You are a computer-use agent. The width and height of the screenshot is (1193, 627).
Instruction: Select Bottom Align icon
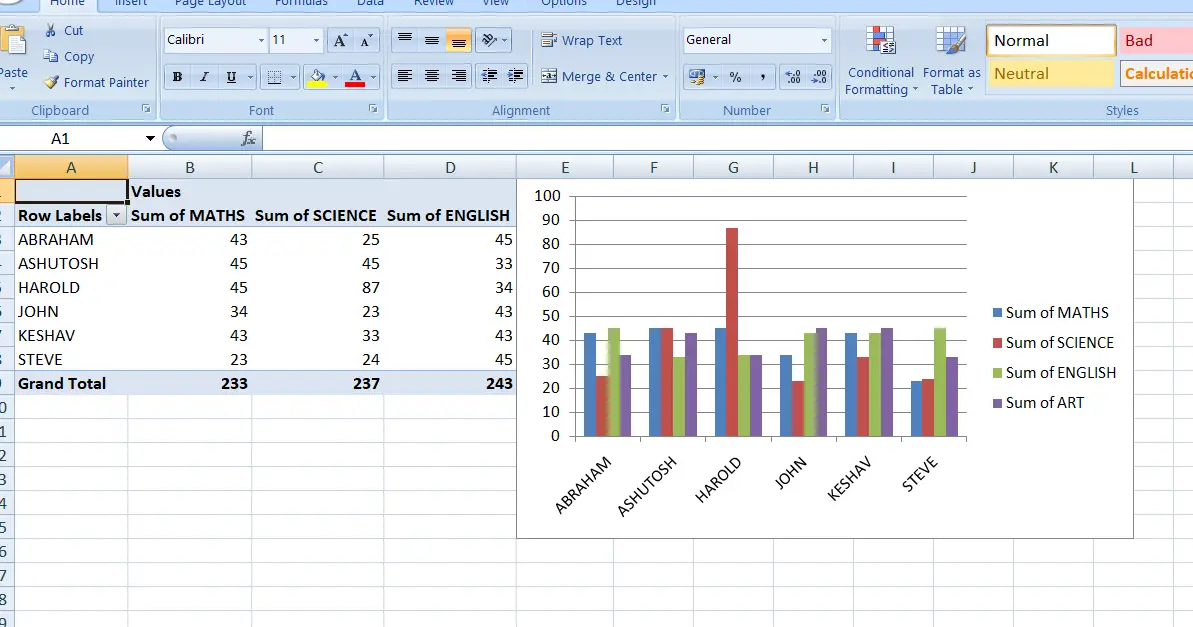[458, 40]
